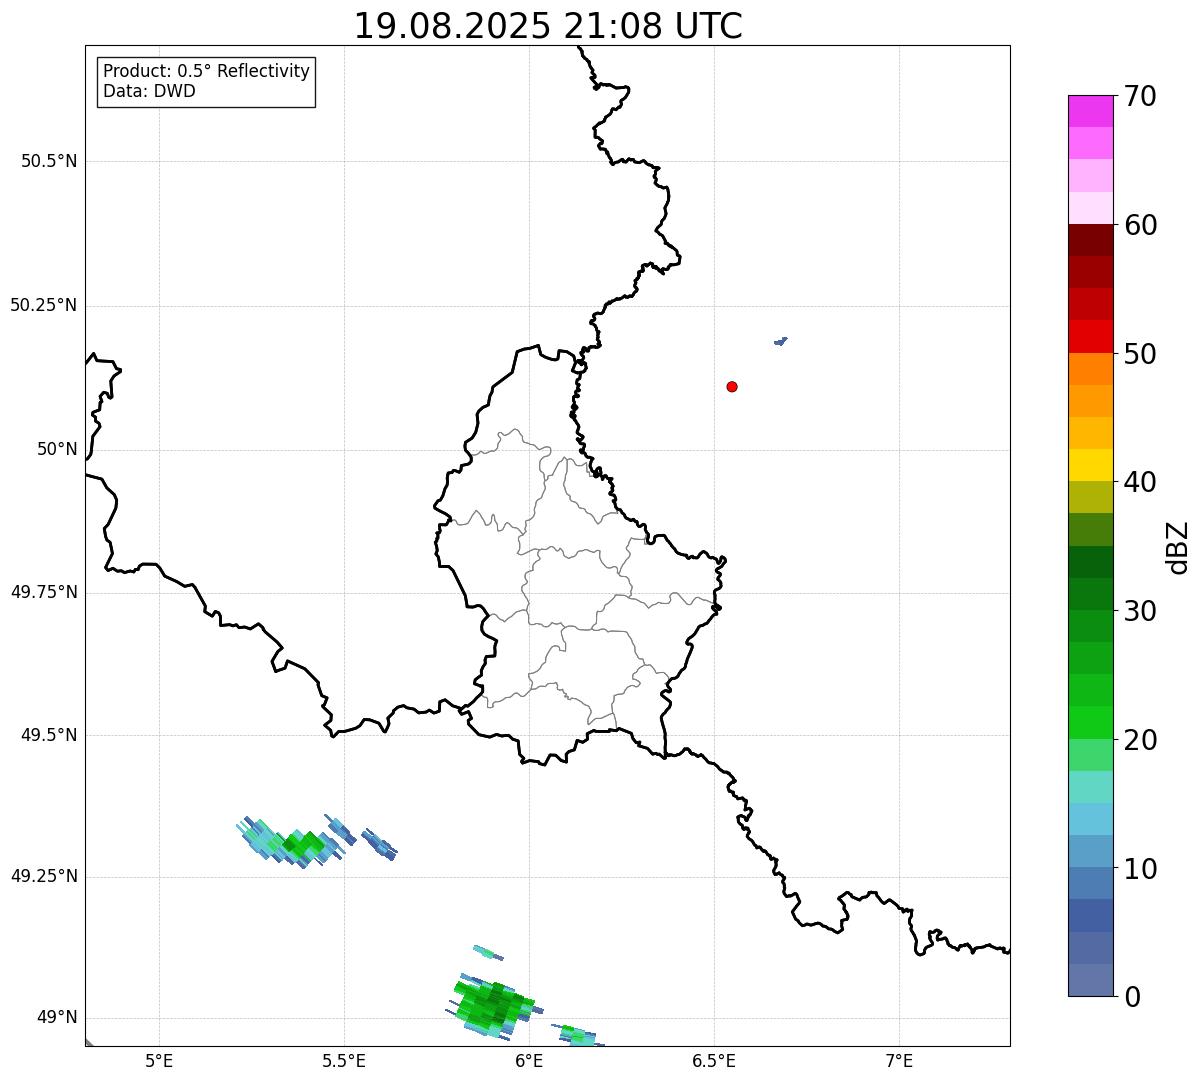Click the 'Product: 0.5° Reflectivity' legend text
Image resolution: width=1202 pixels, height=1081 pixels.
[x=206, y=72]
